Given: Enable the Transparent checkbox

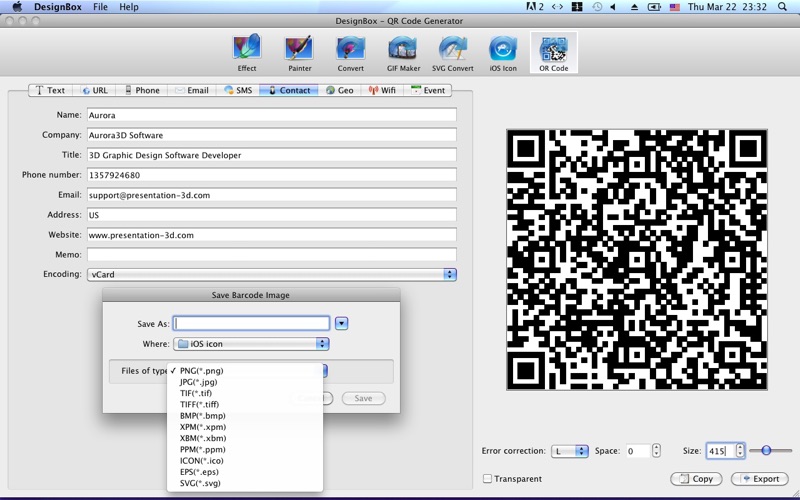Looking at the screenshot, I should pos(487,479).
